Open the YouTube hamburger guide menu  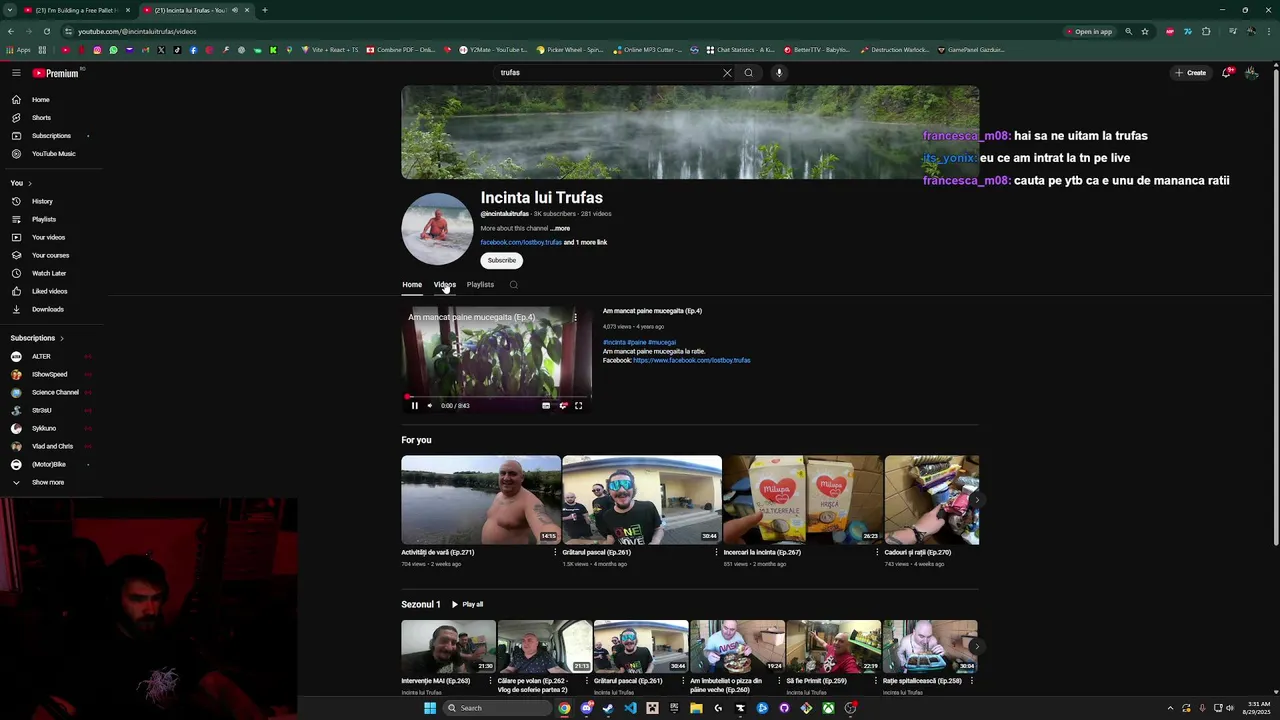pos(16,73)
